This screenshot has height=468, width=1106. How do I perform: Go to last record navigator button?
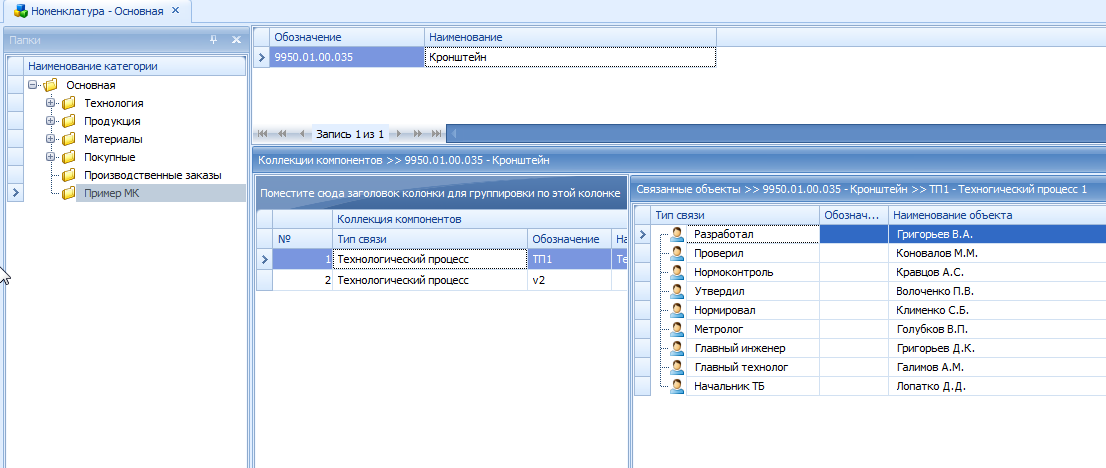click(x=437, y=133)
